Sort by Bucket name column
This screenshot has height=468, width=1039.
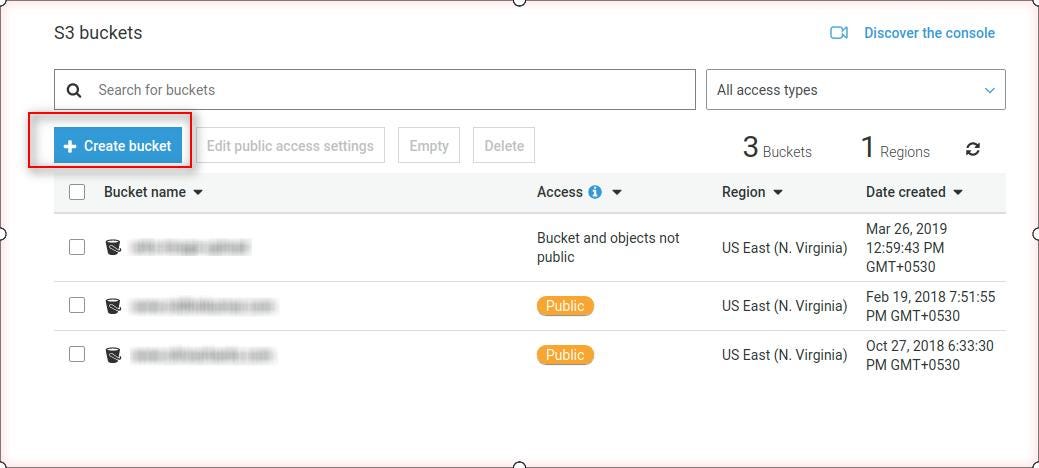click(153, 192)
